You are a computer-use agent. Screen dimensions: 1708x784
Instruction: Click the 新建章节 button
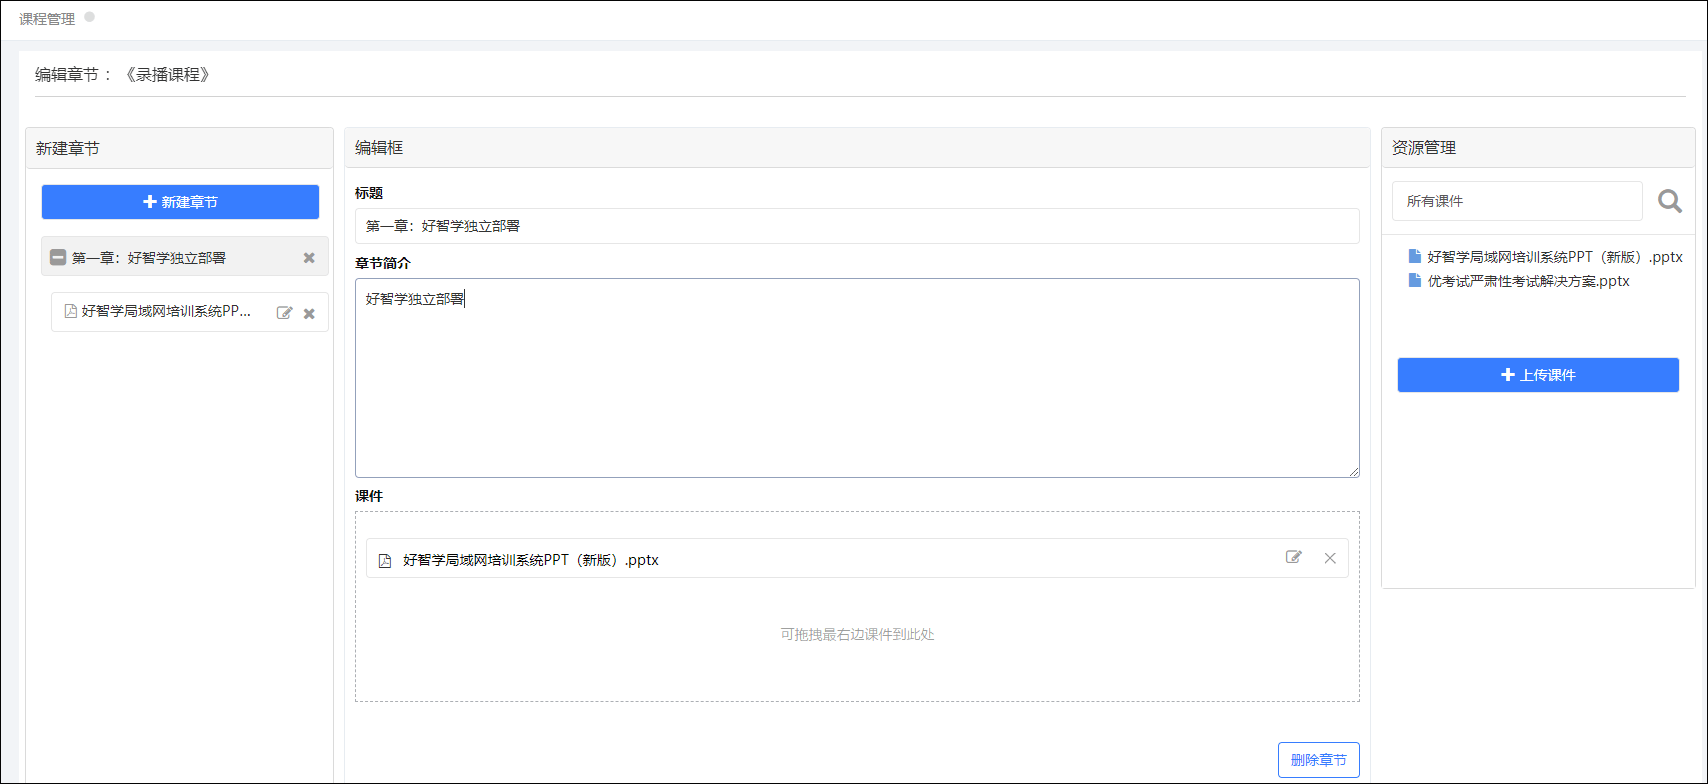180,202
